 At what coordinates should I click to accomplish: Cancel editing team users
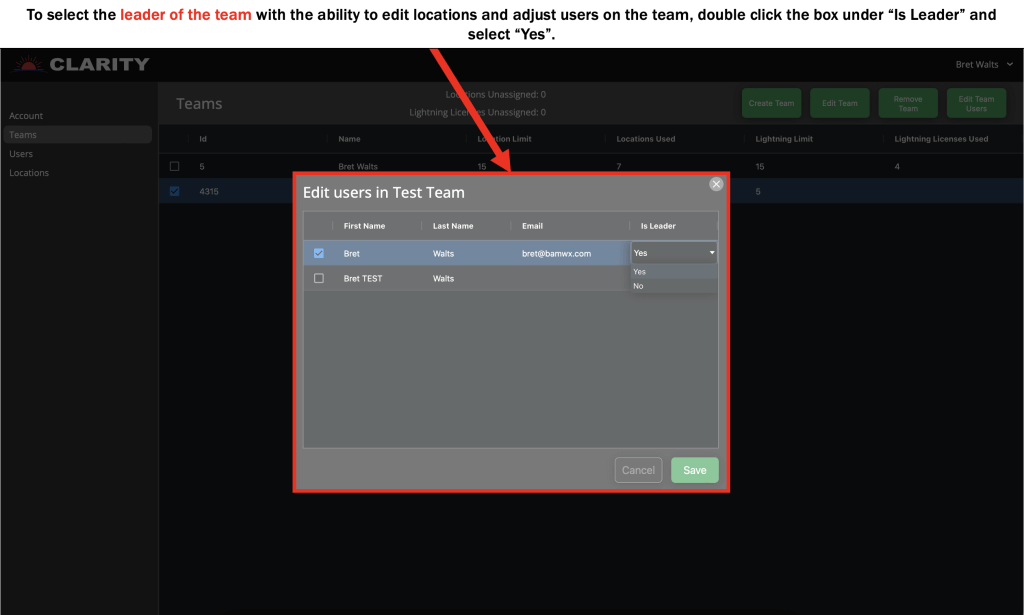[638, 469]
